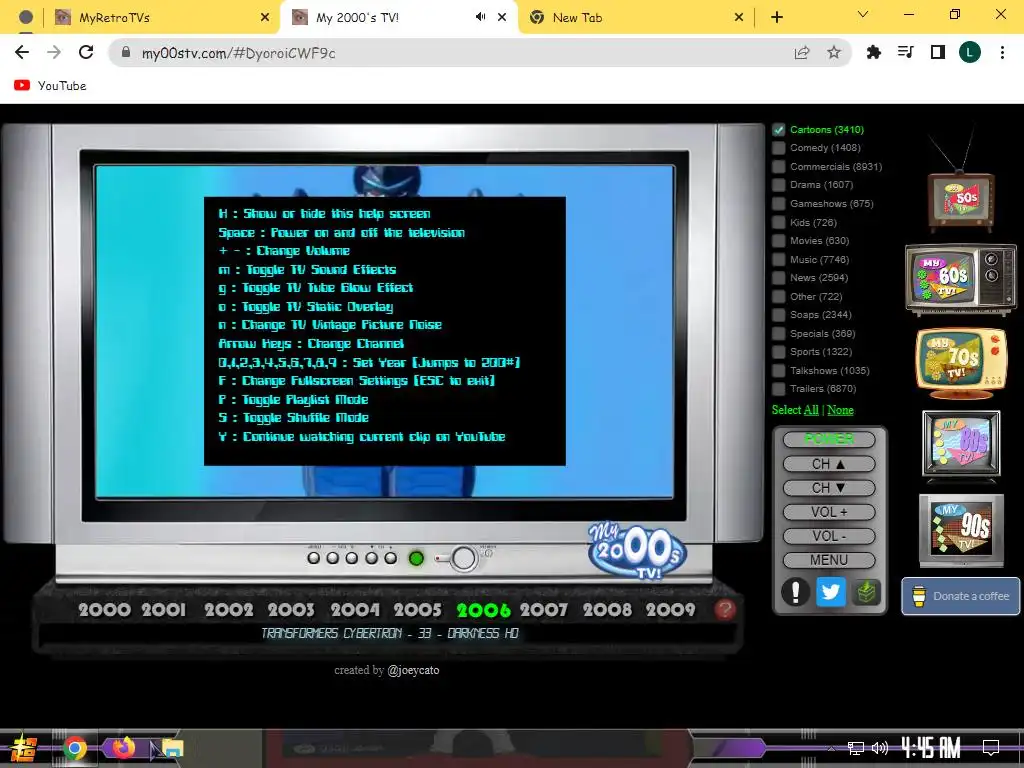This screenshot has height=768, width=1024.
Task: Check the Drama (1607) checkbox
Action: 778,185
